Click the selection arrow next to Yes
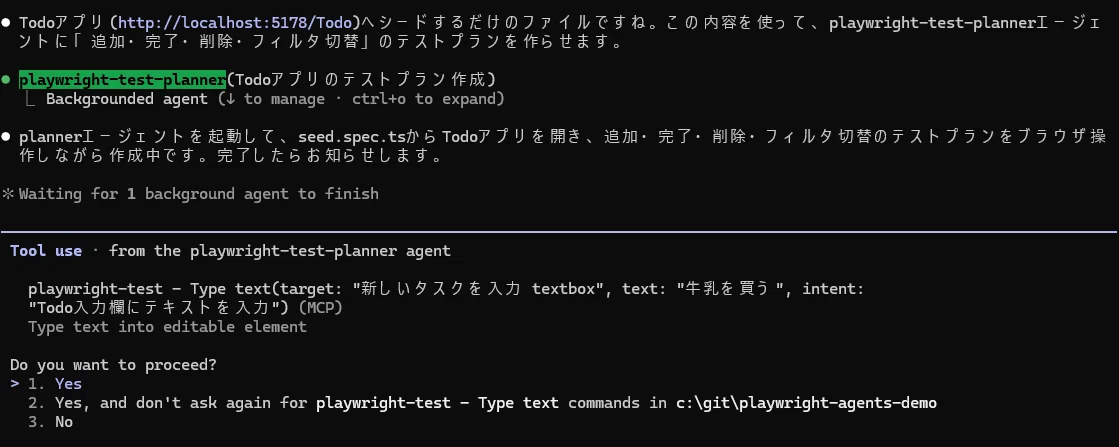The width and height of the screenshot is (1119, 447). pos(14,384)
